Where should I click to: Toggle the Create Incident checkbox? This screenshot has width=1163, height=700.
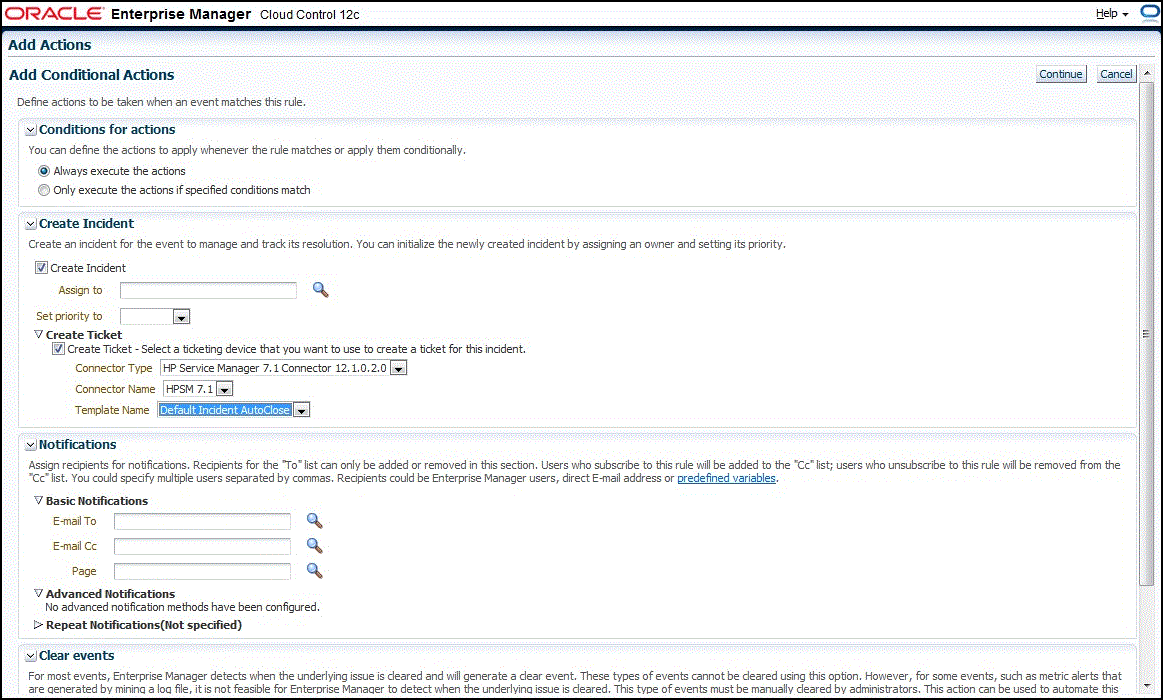[x=42, y=268]
